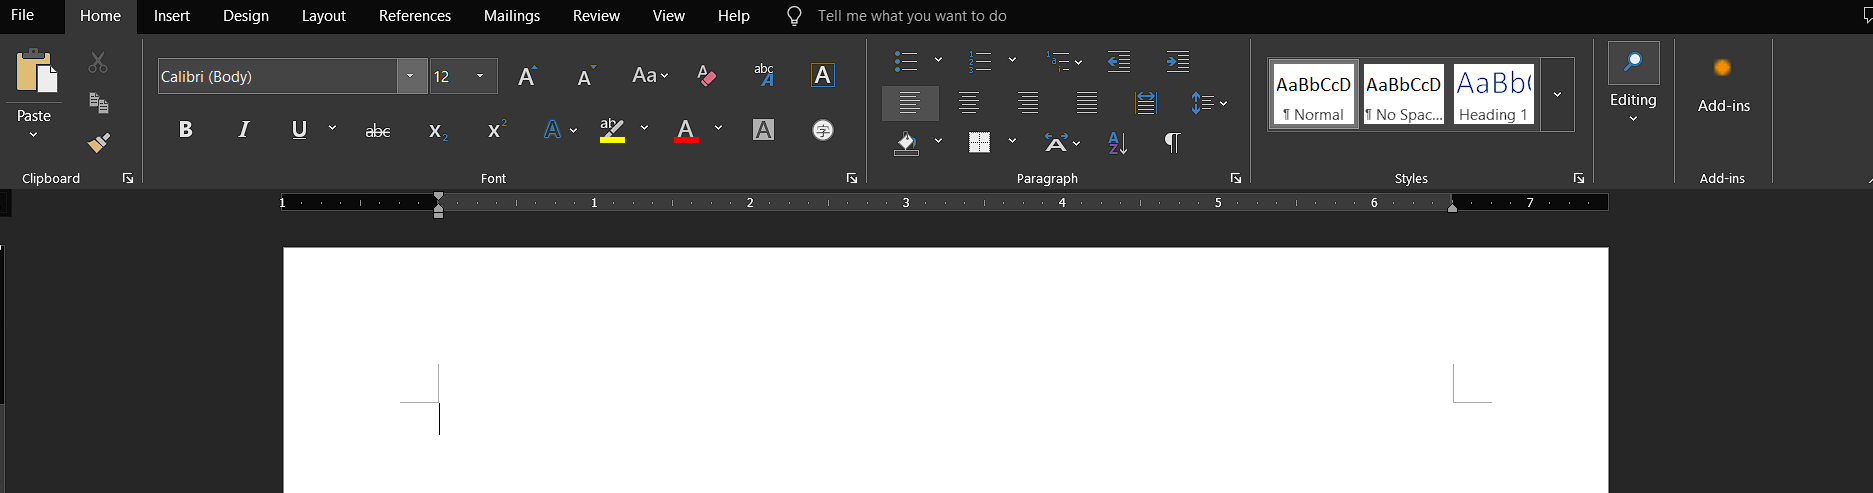Image resolution: width=1873 pixels, height=493 pixels.
Task: Switch to the References tab
Action: 415,16
